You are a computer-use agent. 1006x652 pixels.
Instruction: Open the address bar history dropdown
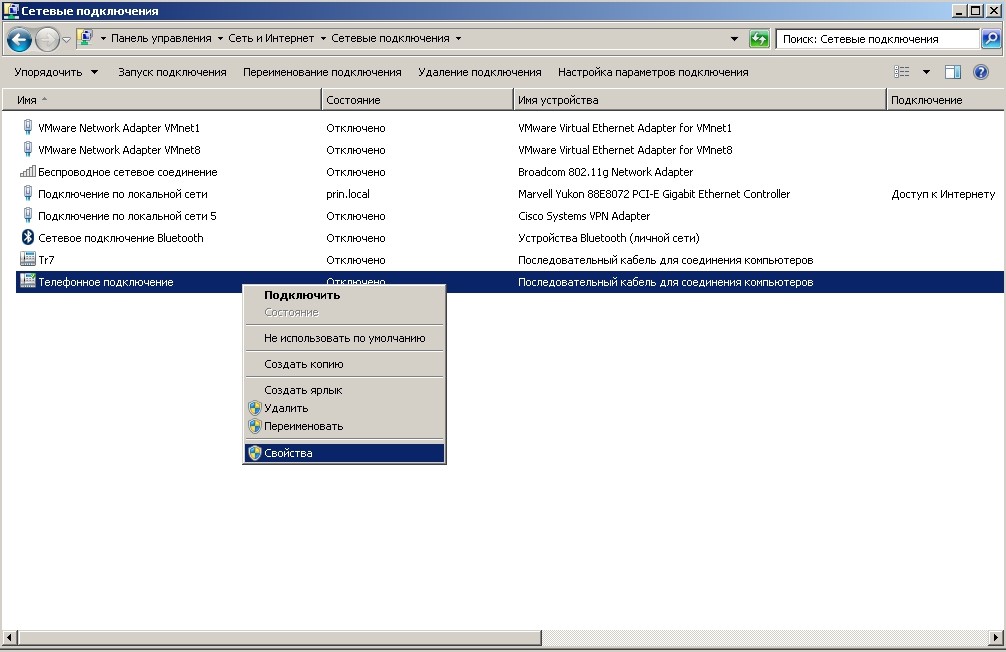tap(734, 39)
